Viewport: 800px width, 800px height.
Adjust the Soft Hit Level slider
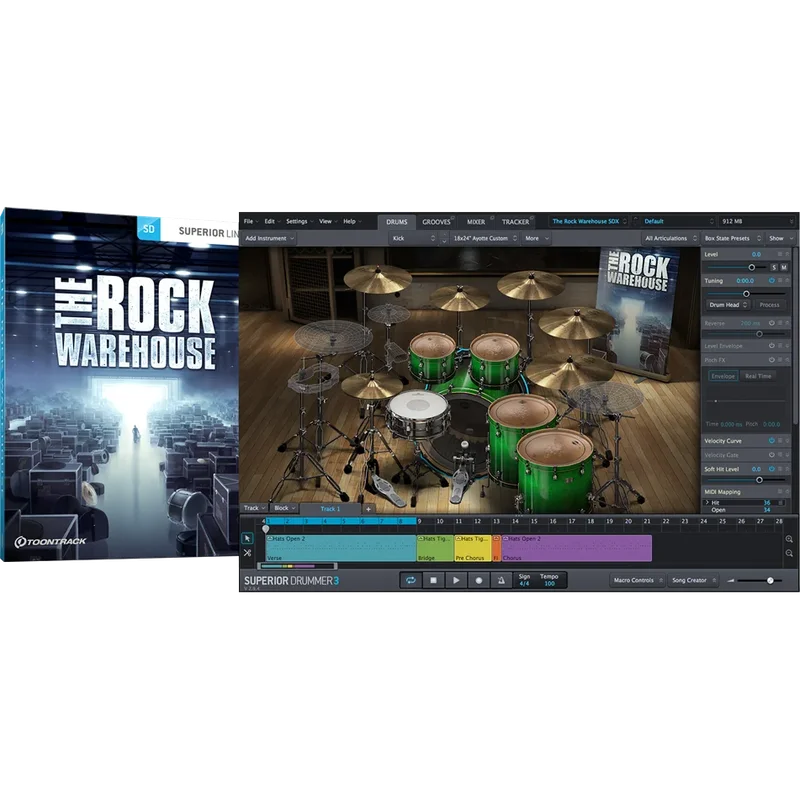click(759, 480)
